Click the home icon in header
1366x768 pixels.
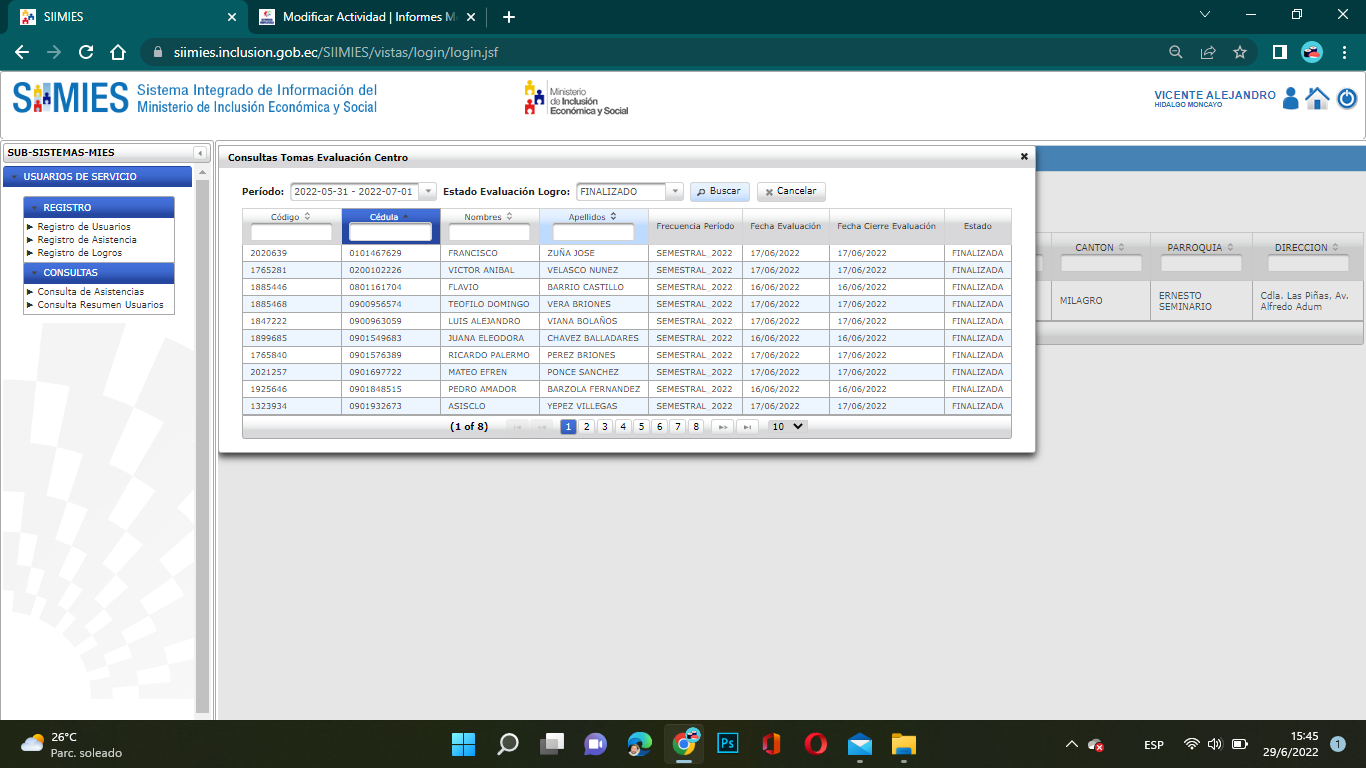(1317, 98)
